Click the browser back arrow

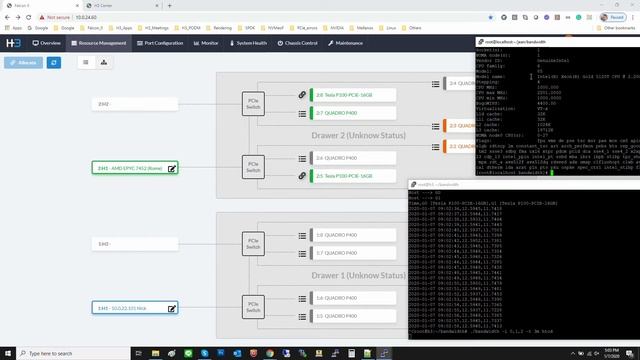coord(7,18)
